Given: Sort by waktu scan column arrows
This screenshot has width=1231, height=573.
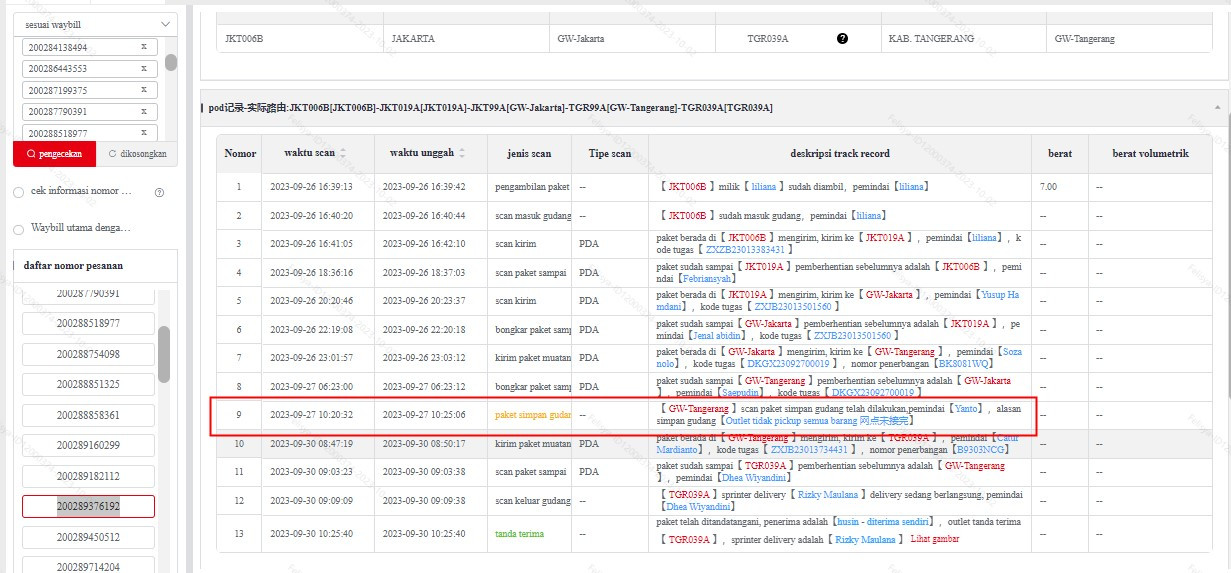Looking at the screenshot, I should pos(344,153).
